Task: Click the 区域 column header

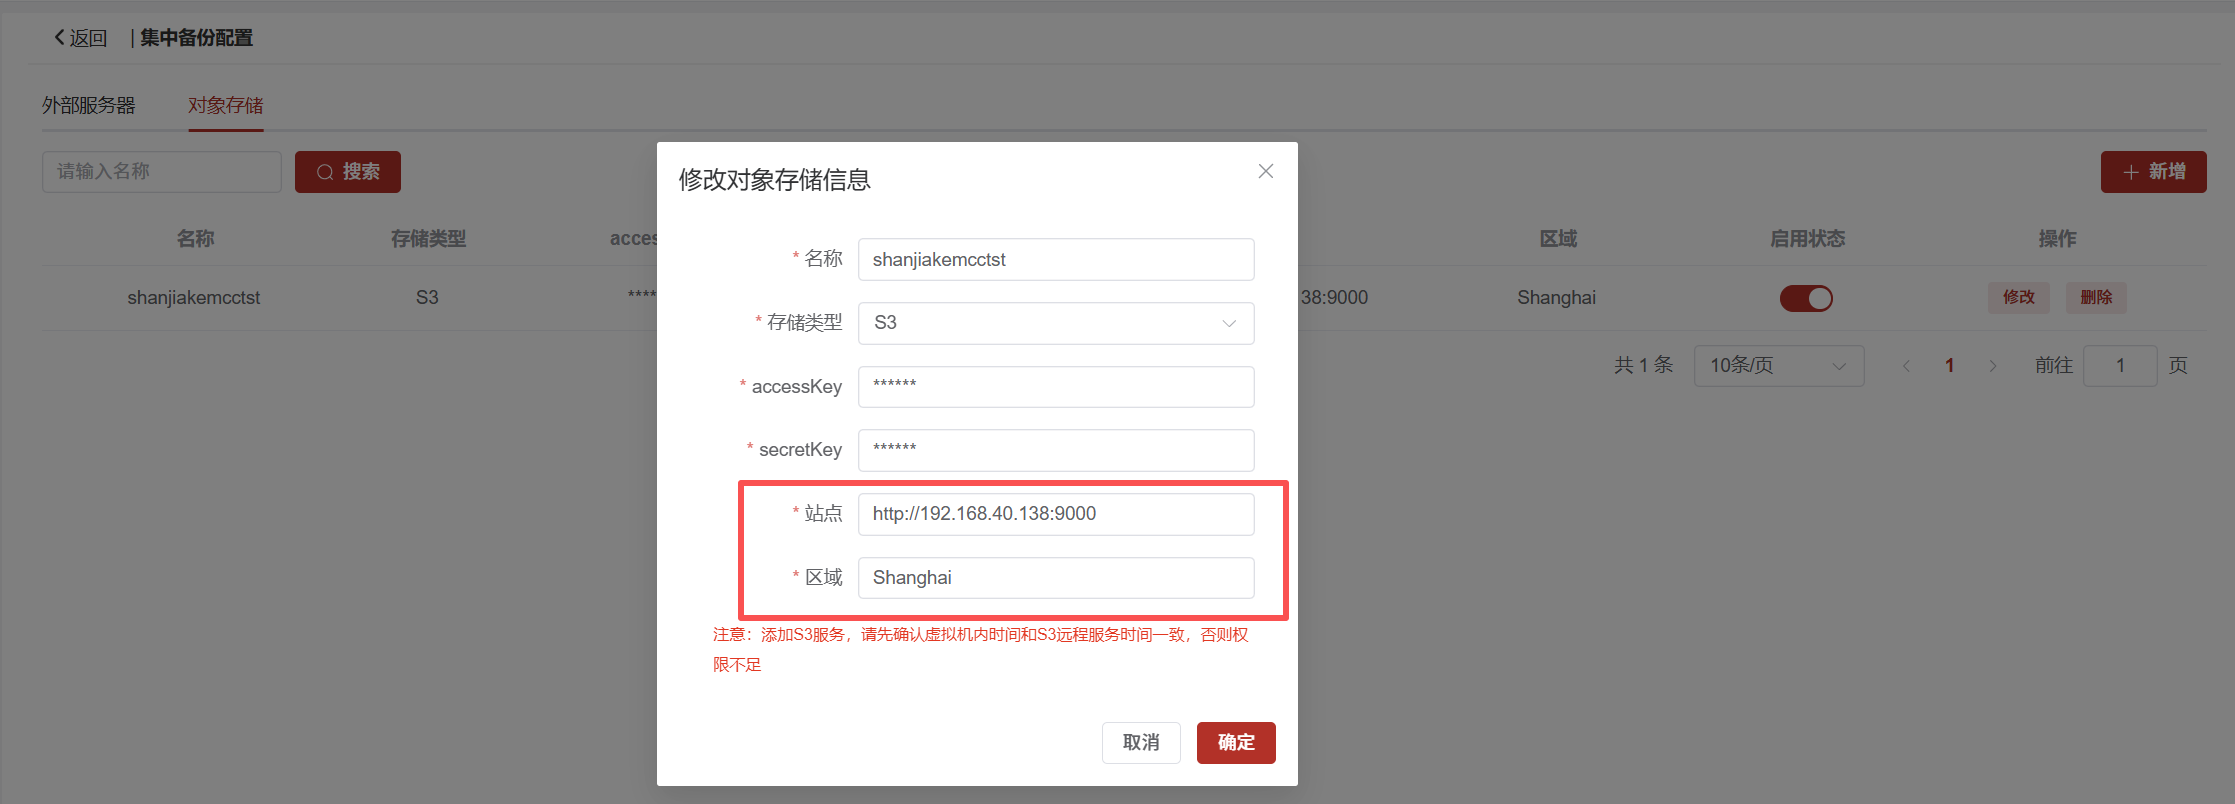Action: pyautogui.click(x=1558, y=239)
